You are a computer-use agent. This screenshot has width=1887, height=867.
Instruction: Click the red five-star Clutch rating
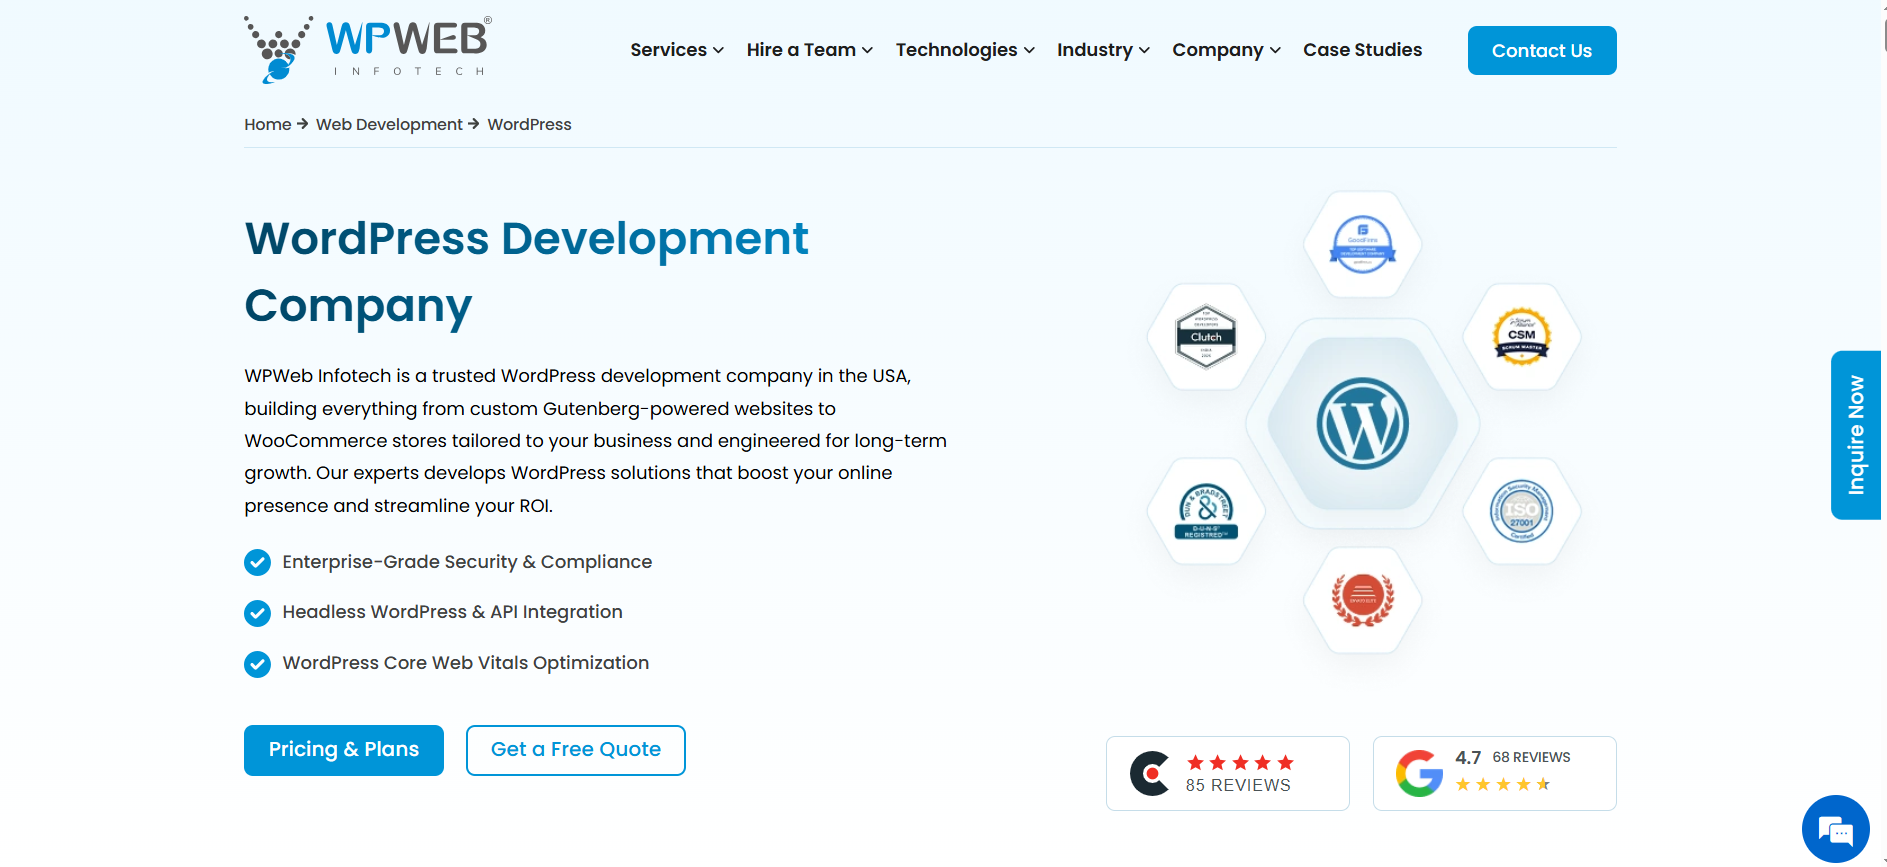coord(1240,763)
